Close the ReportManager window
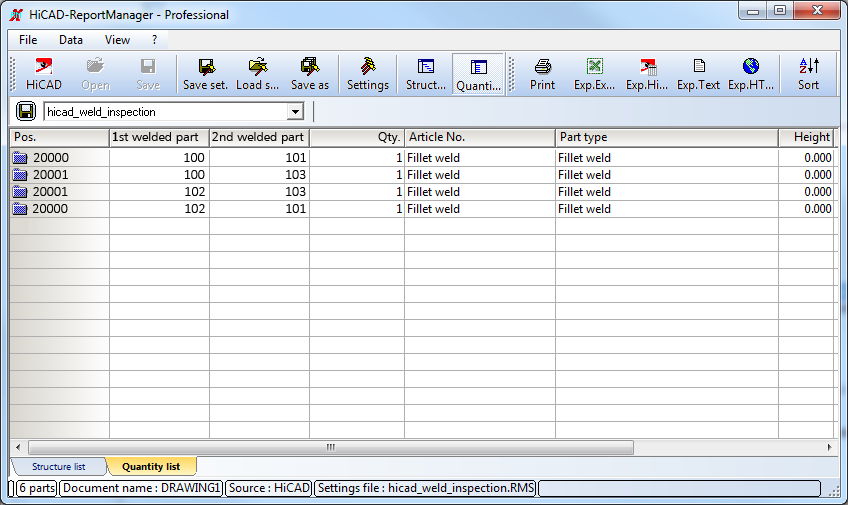Viewport: 848px width, 505px height. click(817, 10)
